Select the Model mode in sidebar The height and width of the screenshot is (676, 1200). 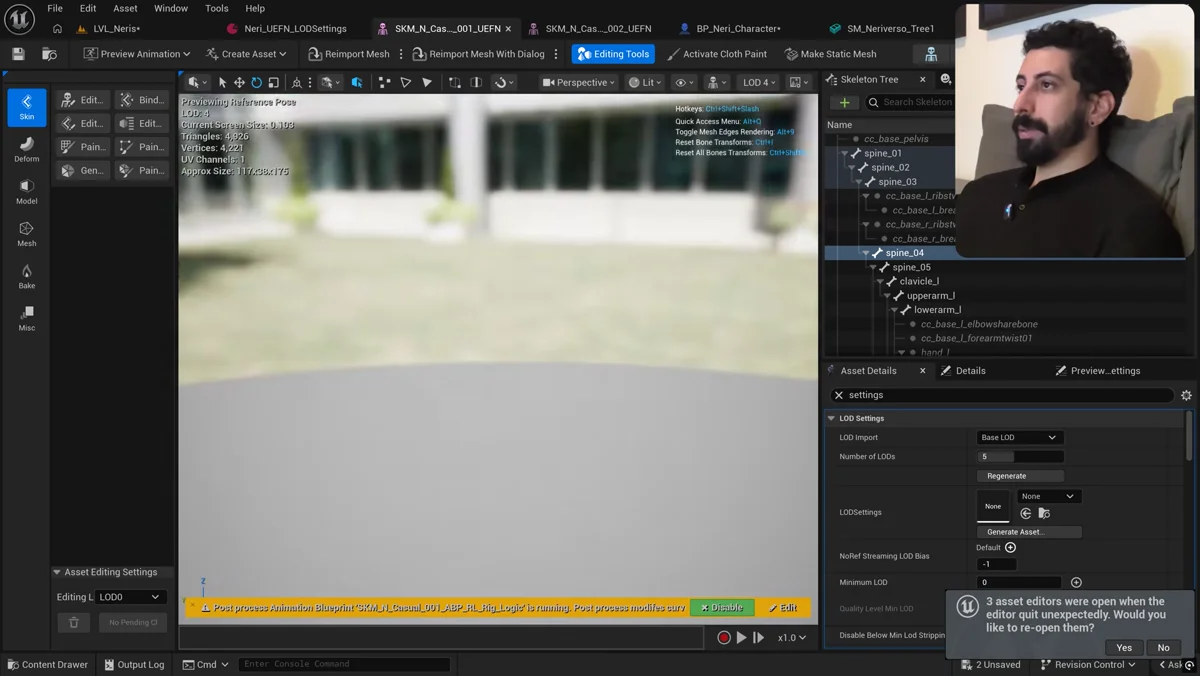(27, 192)
